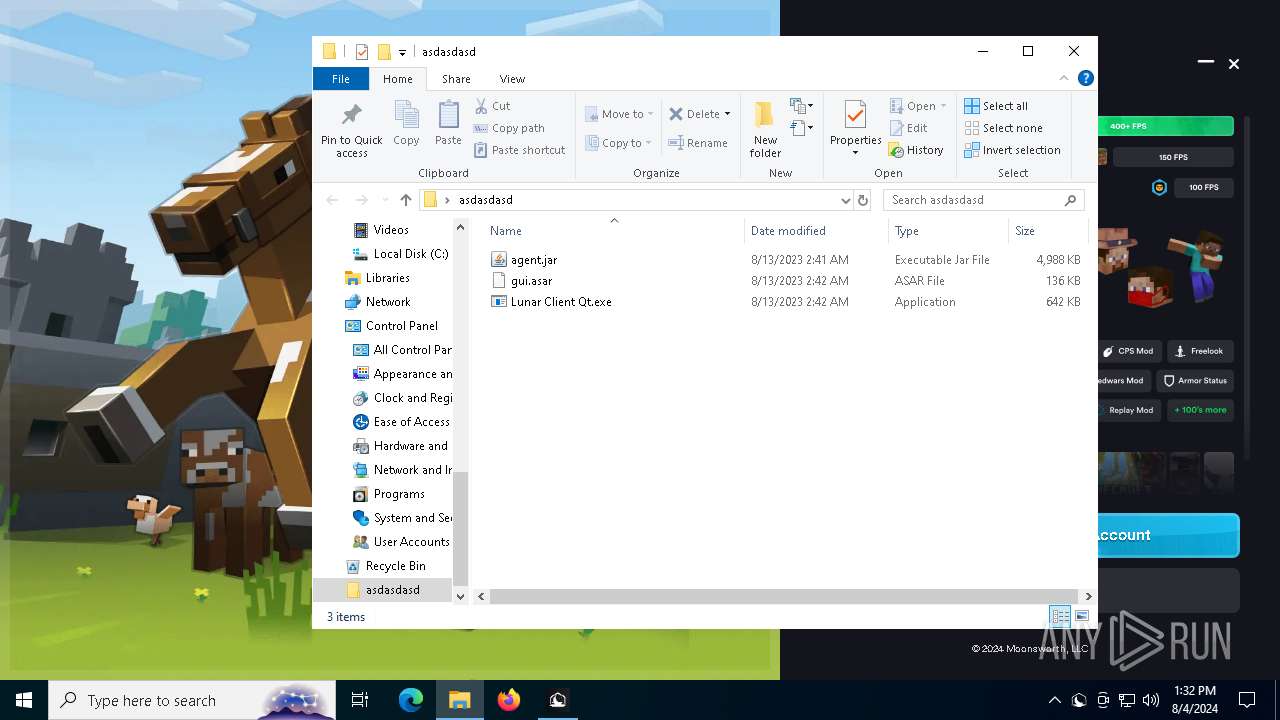
Task: Open Customize Quick Access Toolbar dropdown
Action: pyautogui.click(x=402, y=52)
